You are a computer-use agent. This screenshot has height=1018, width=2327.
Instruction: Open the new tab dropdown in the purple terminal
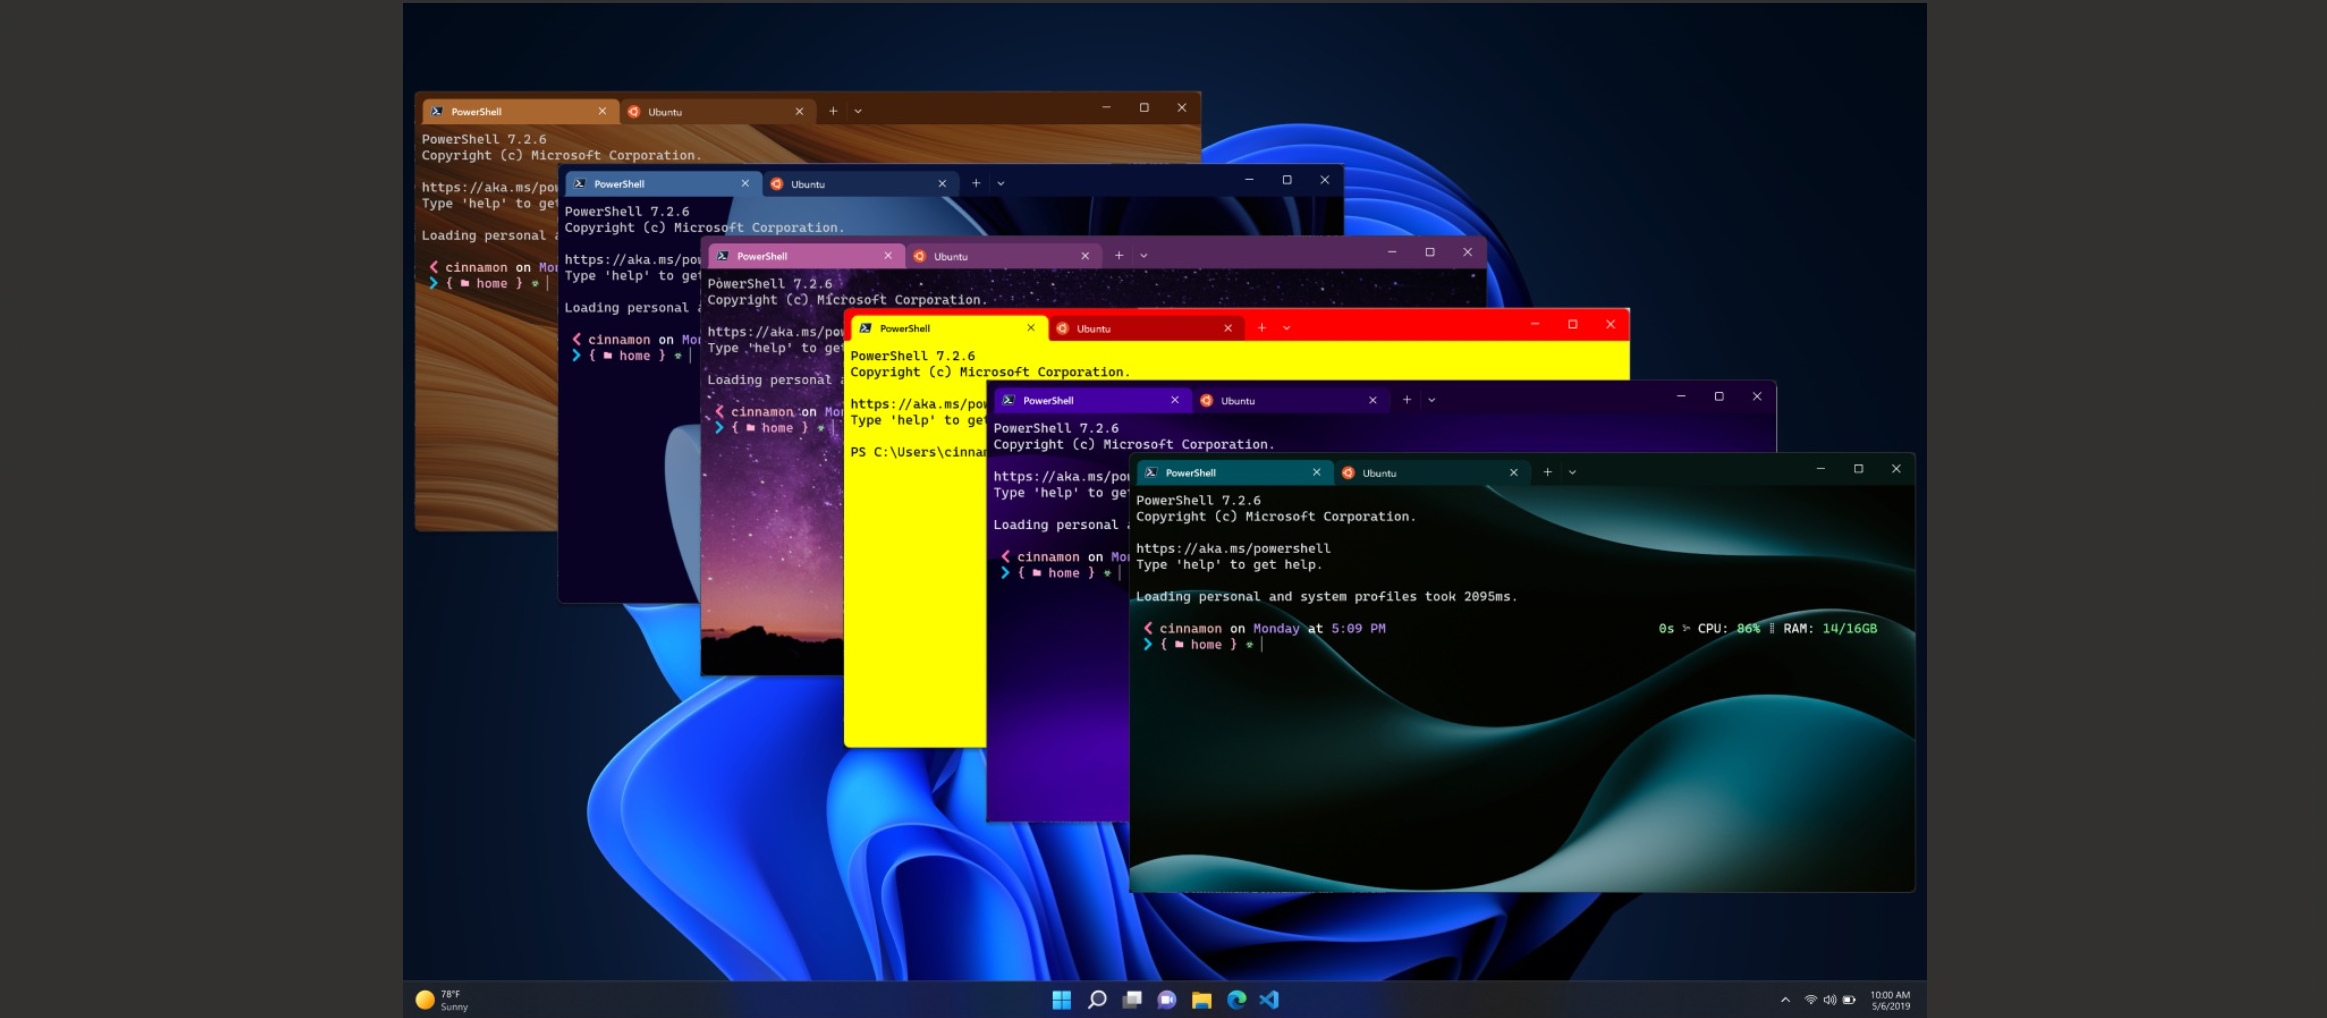(x=1433, y=399)
